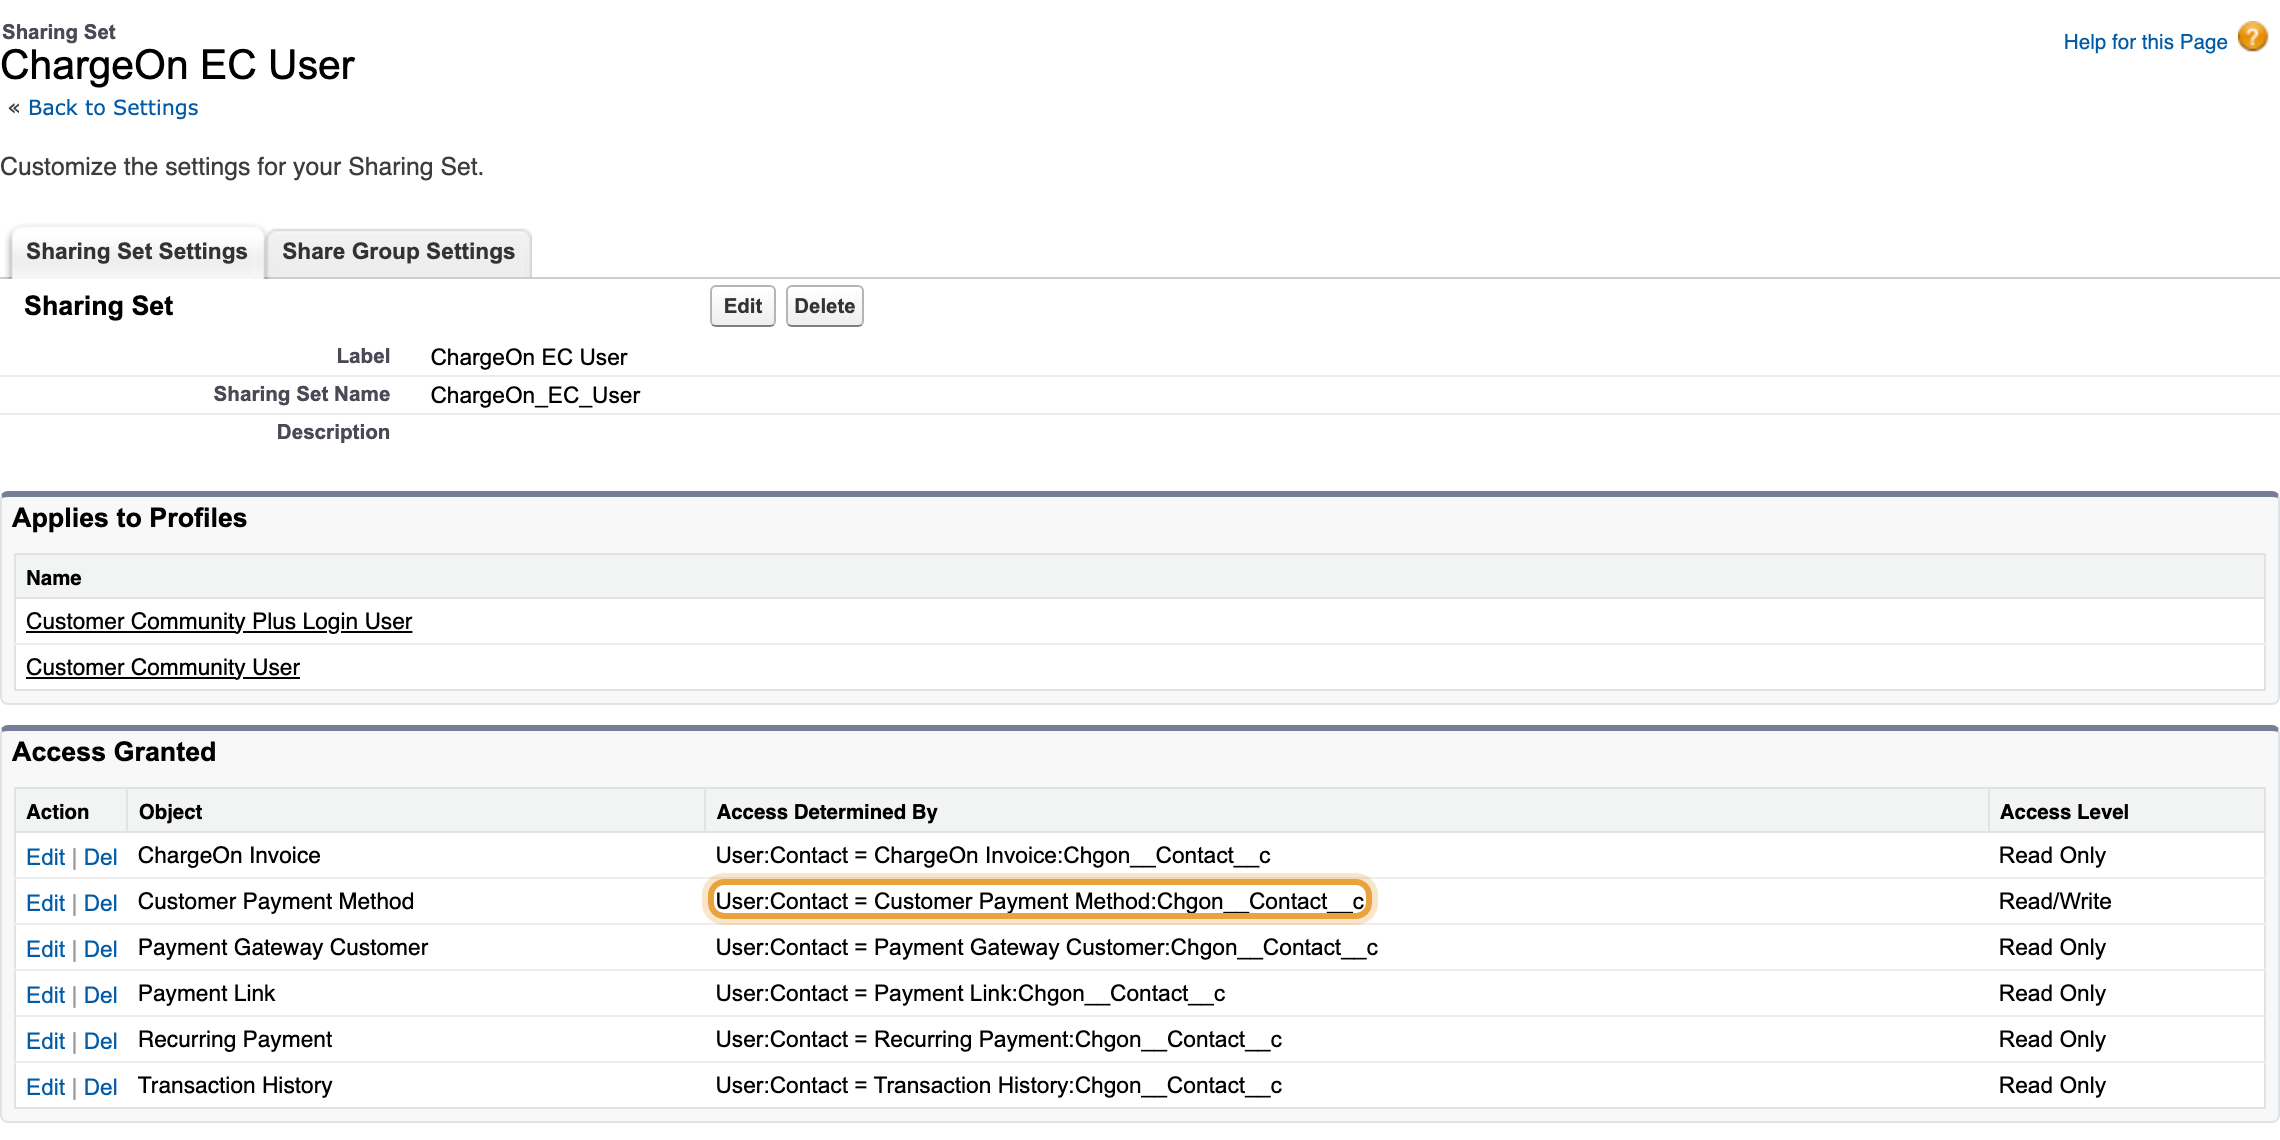Click 'User:Contact = ChargeOn Invoice:Chgon__Contact__c' text
The image size is (2280, 1140).
click(993, 856)
